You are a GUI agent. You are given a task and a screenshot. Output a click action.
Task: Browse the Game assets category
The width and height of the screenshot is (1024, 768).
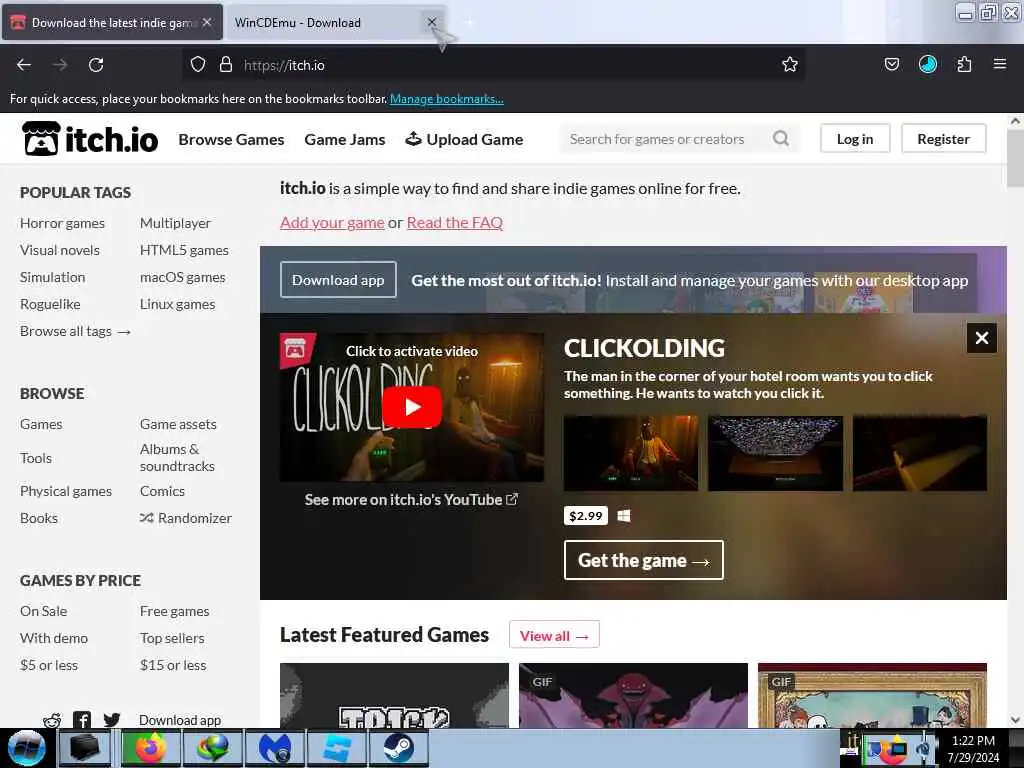point(178,424)
